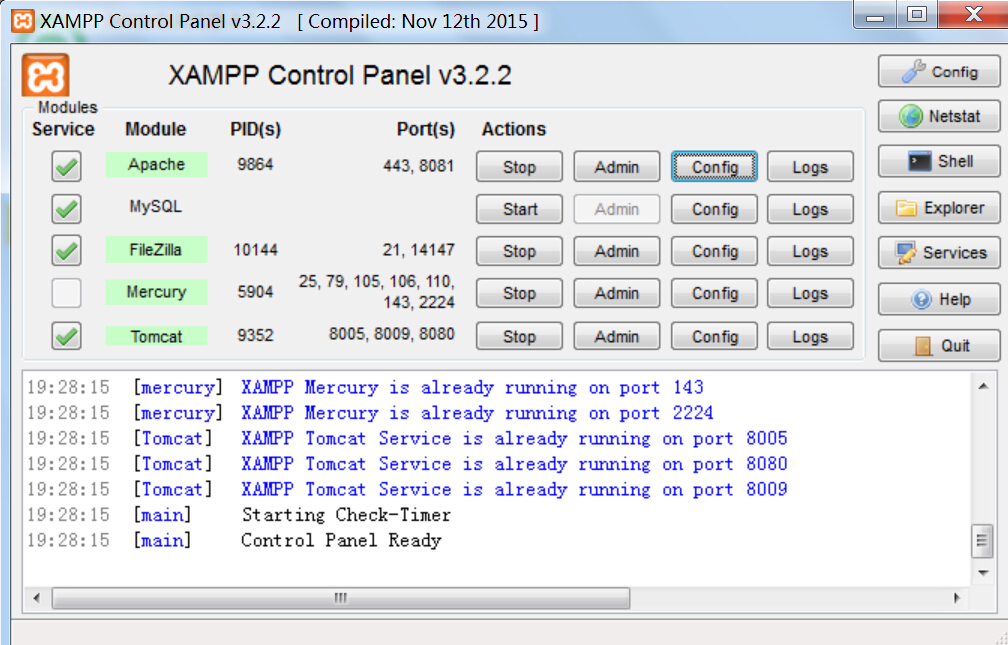The width and height of the screenshot is (1008, 645).
Task: Click the Tomcat log line for port 8080
Action: (407, 464)
